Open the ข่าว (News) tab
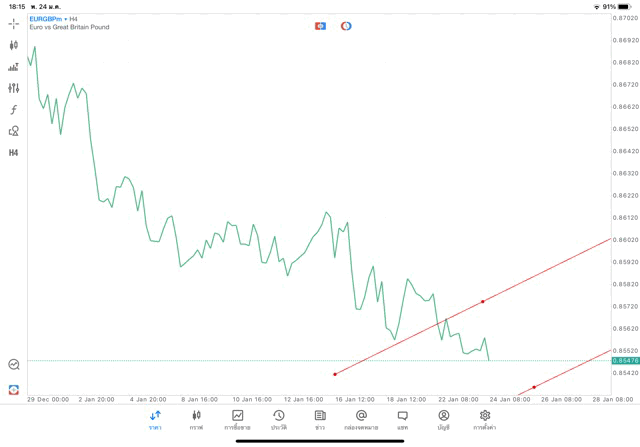Viewport: 640px width, 447px height. coord(320,420)
